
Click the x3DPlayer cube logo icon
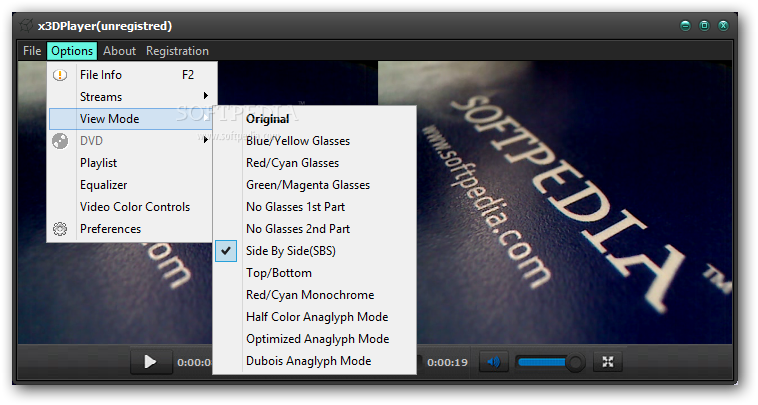point(27,25)
